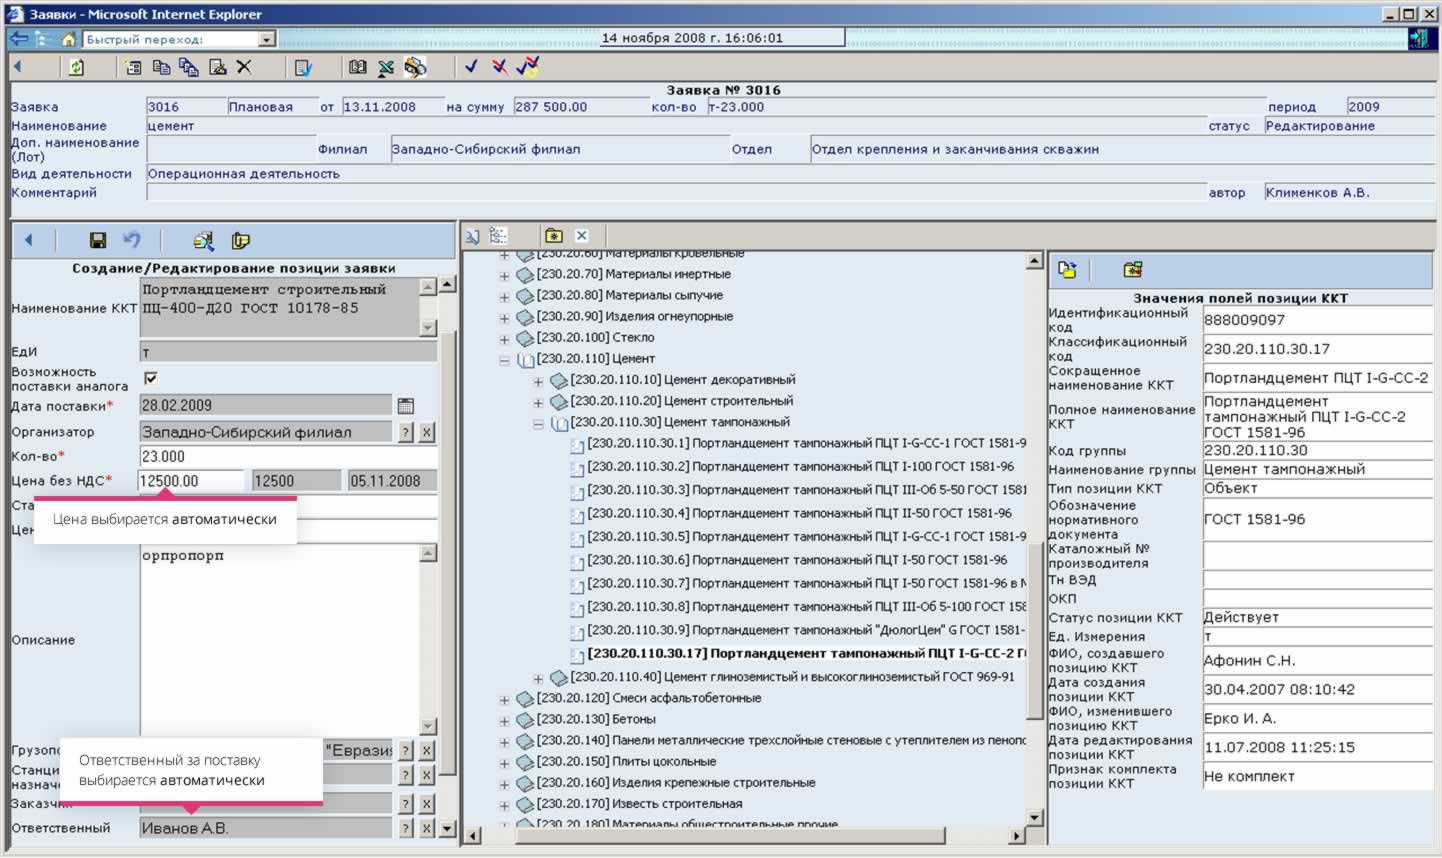Click the single blue checkmark icon
This screenshot has height=858, width=1442.
coord(471,66)
